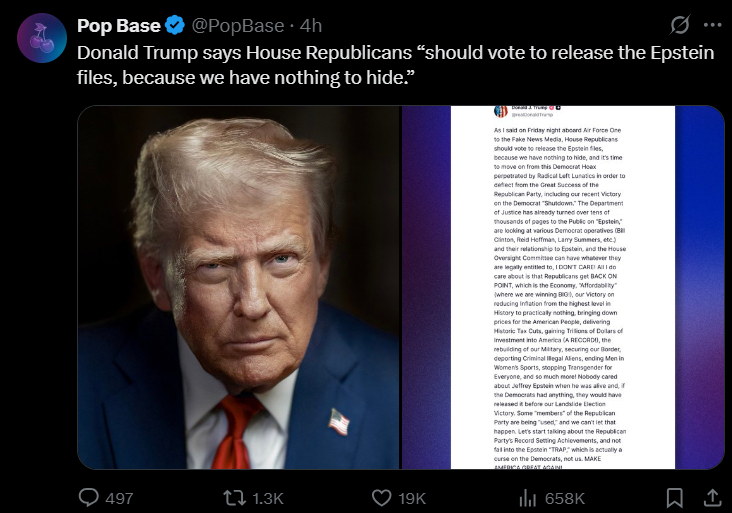View post analytics bar chart icon

528,498
